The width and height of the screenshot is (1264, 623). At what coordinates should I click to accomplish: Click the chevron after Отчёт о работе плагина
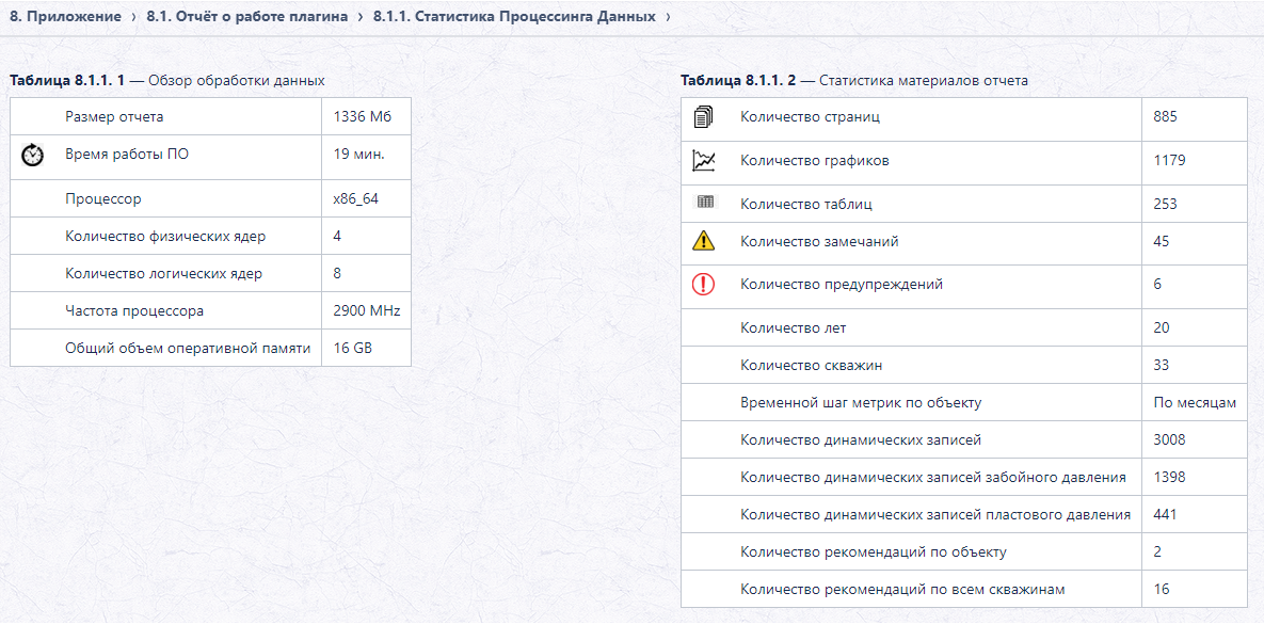pos(361,17)
